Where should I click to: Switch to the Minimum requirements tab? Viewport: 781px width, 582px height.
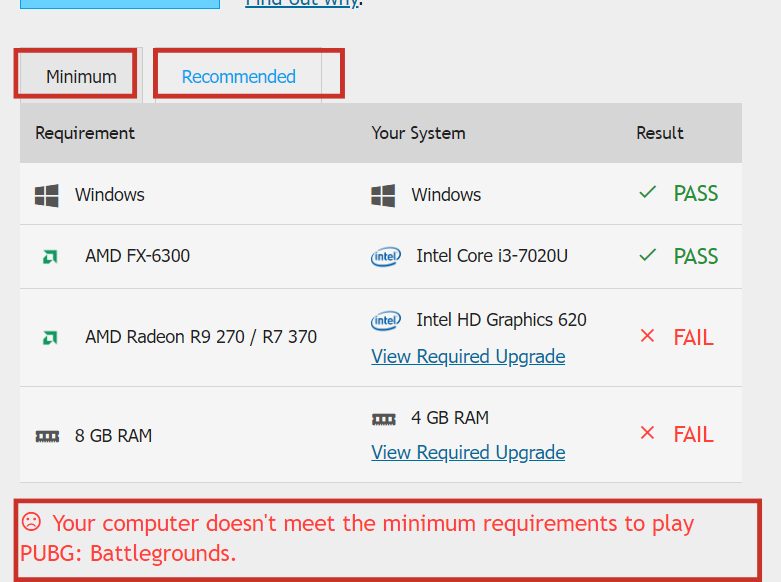click(x=81, y=77)
